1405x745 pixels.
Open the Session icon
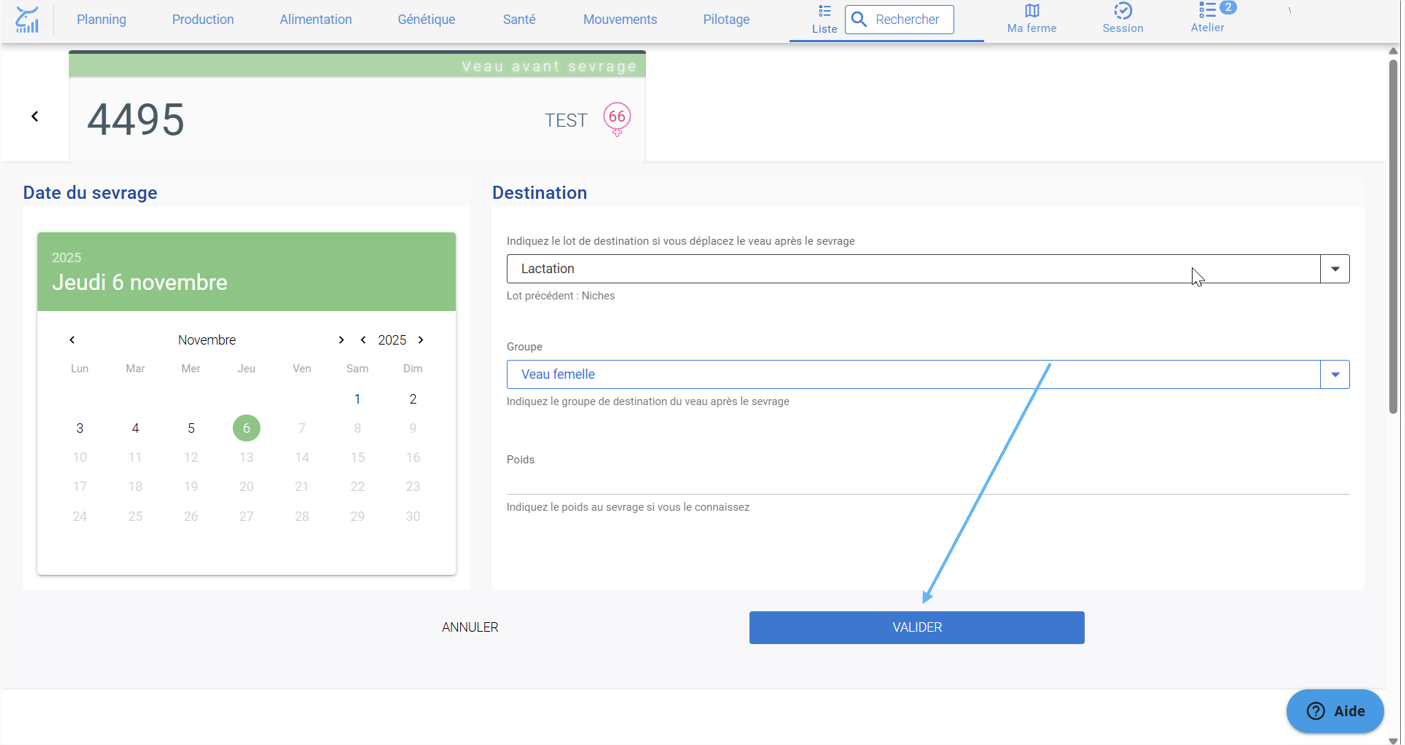[1122, 19]
